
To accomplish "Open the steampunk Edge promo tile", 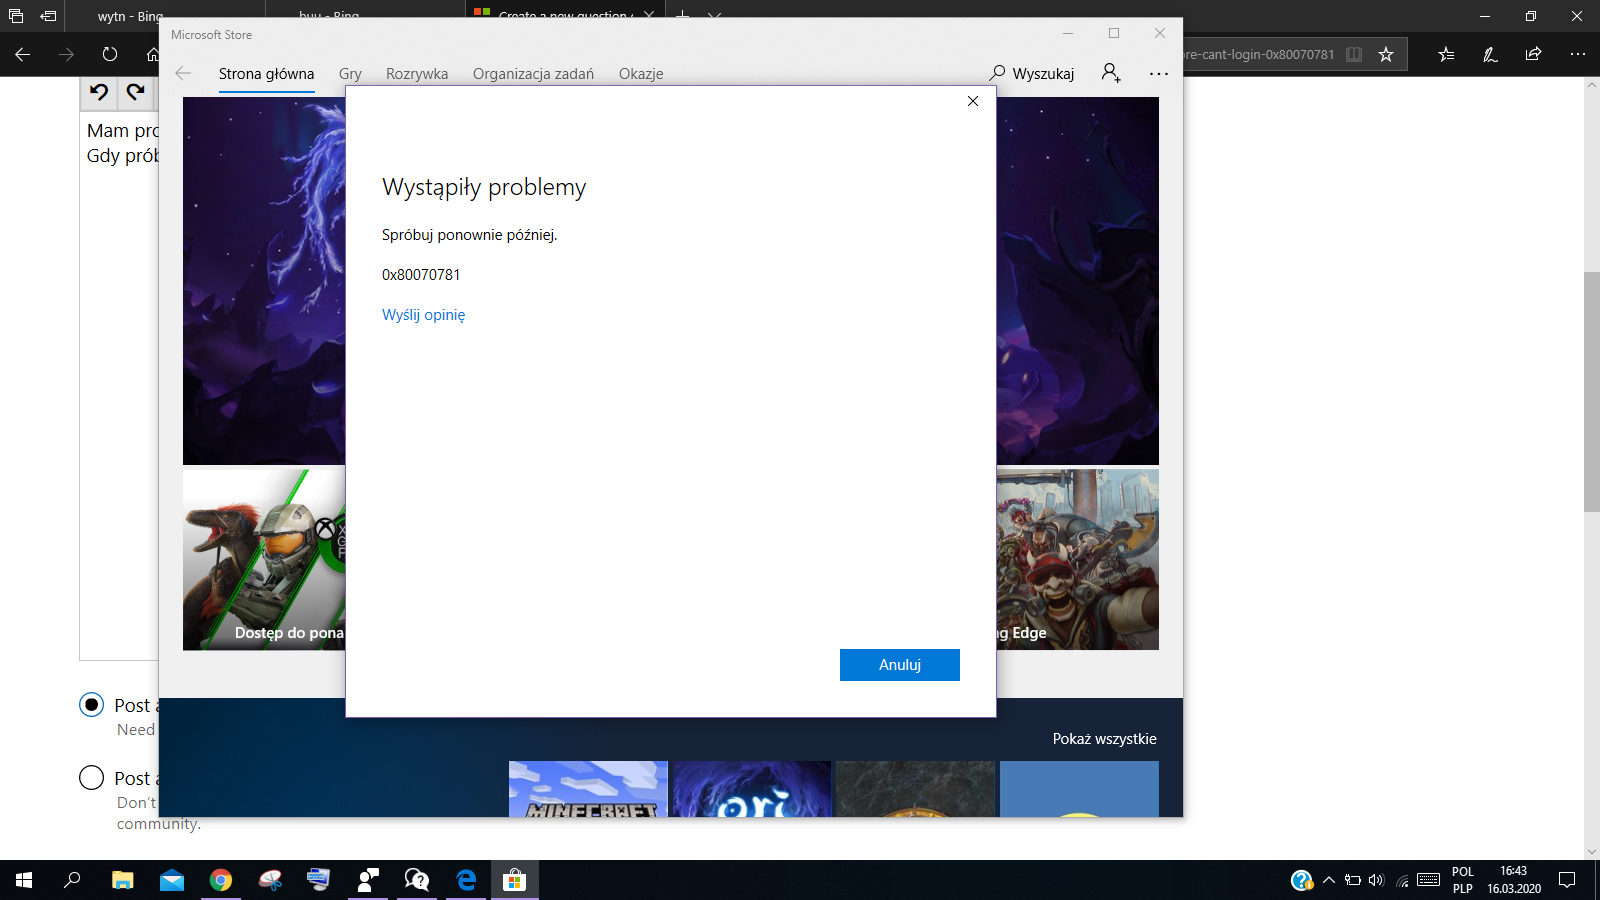I will tap(1078, 560).
